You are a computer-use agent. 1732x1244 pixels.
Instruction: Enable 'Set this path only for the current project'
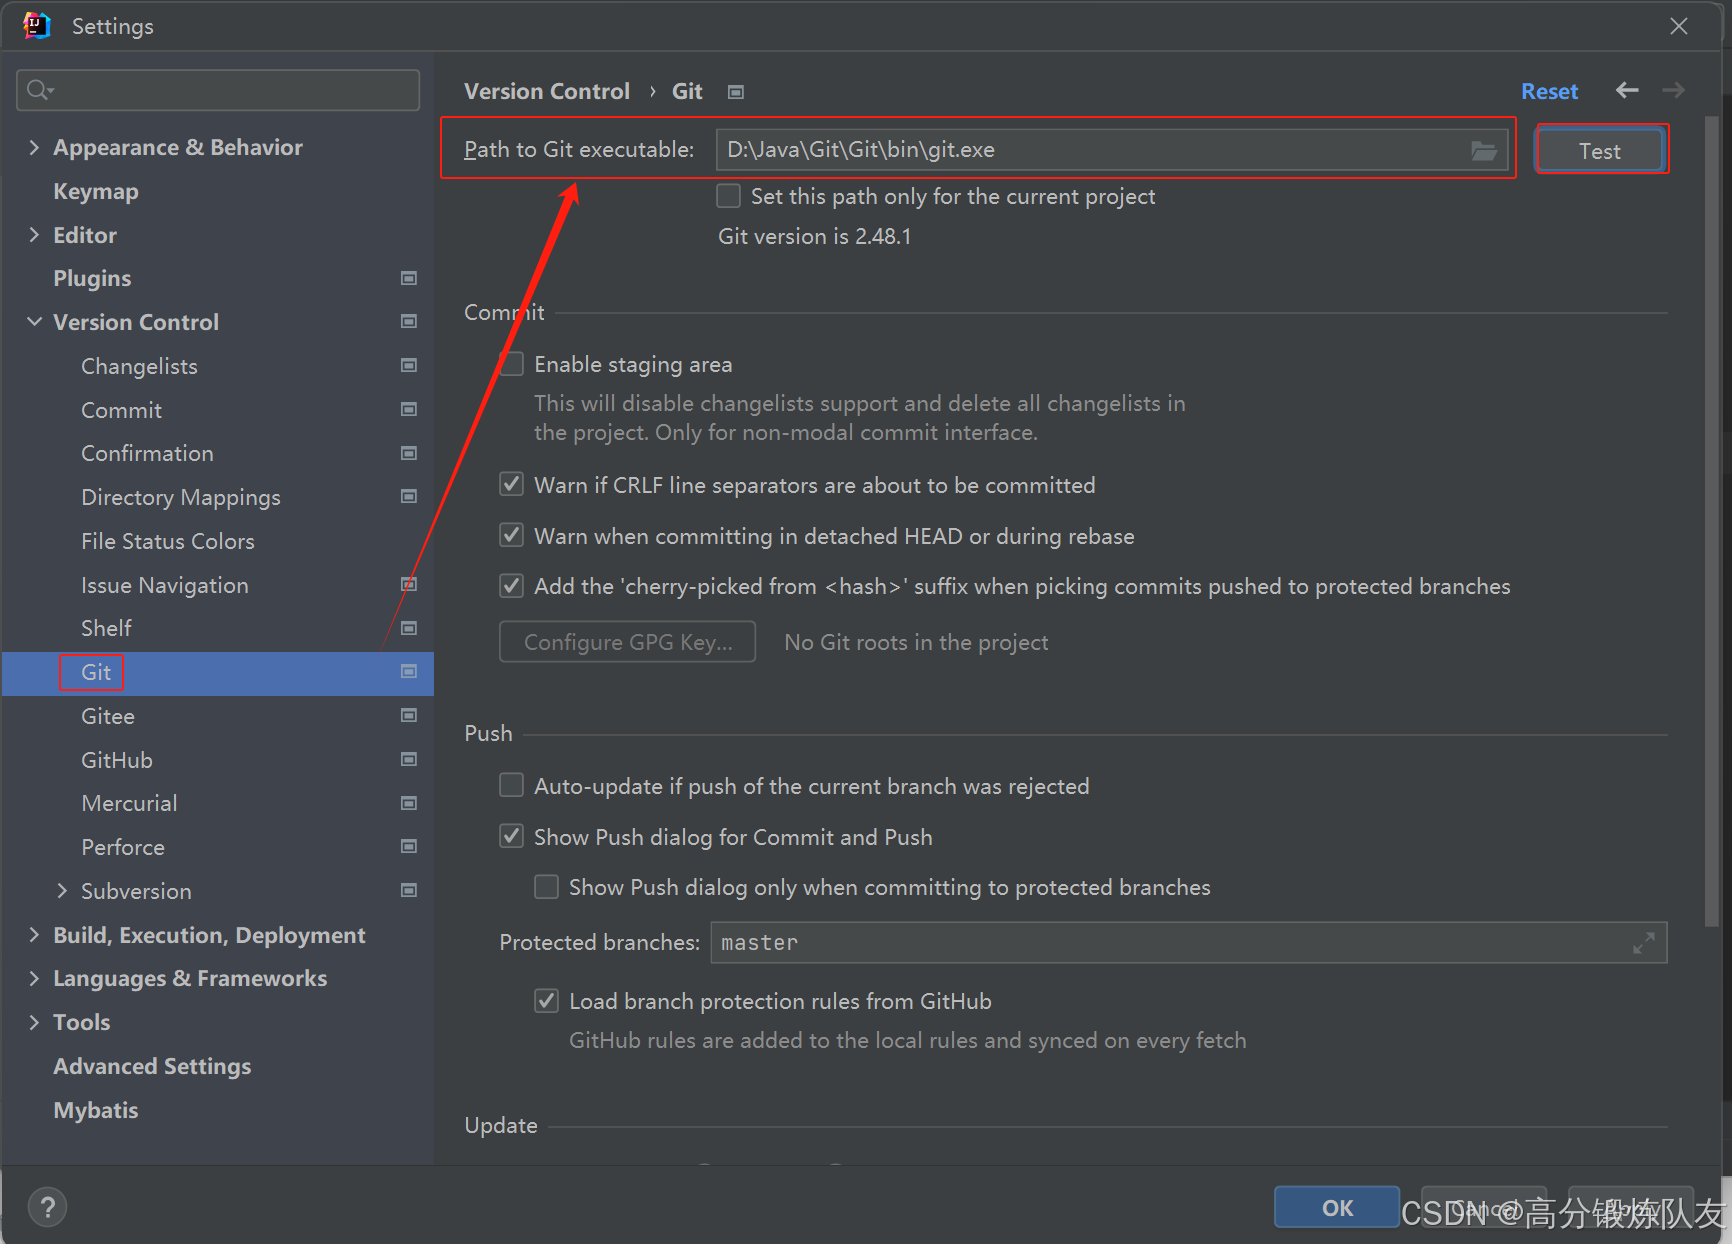click(x=729, y=196)
